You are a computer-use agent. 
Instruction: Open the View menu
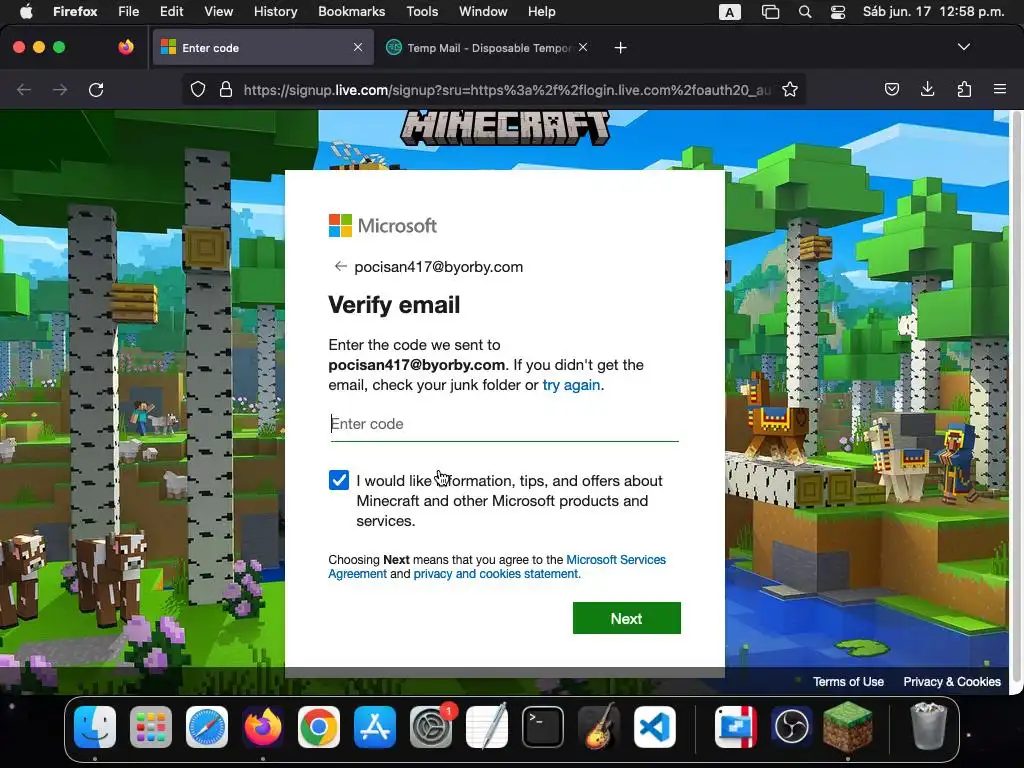click(x=218, y=11)
